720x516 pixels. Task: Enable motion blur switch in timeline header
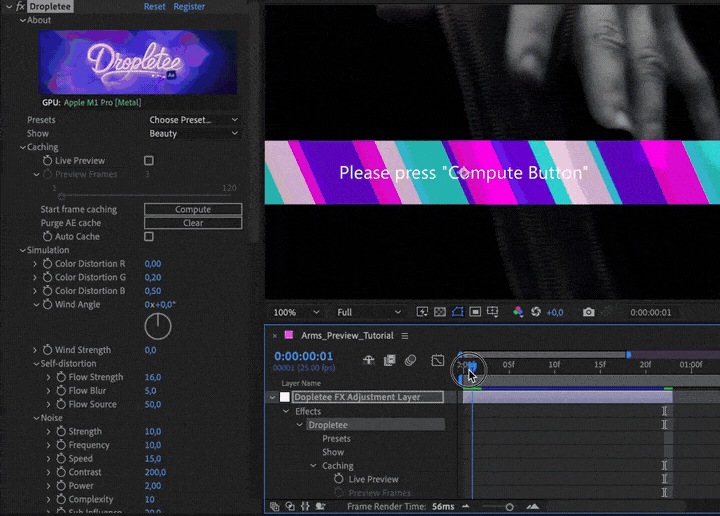[410, 360]
